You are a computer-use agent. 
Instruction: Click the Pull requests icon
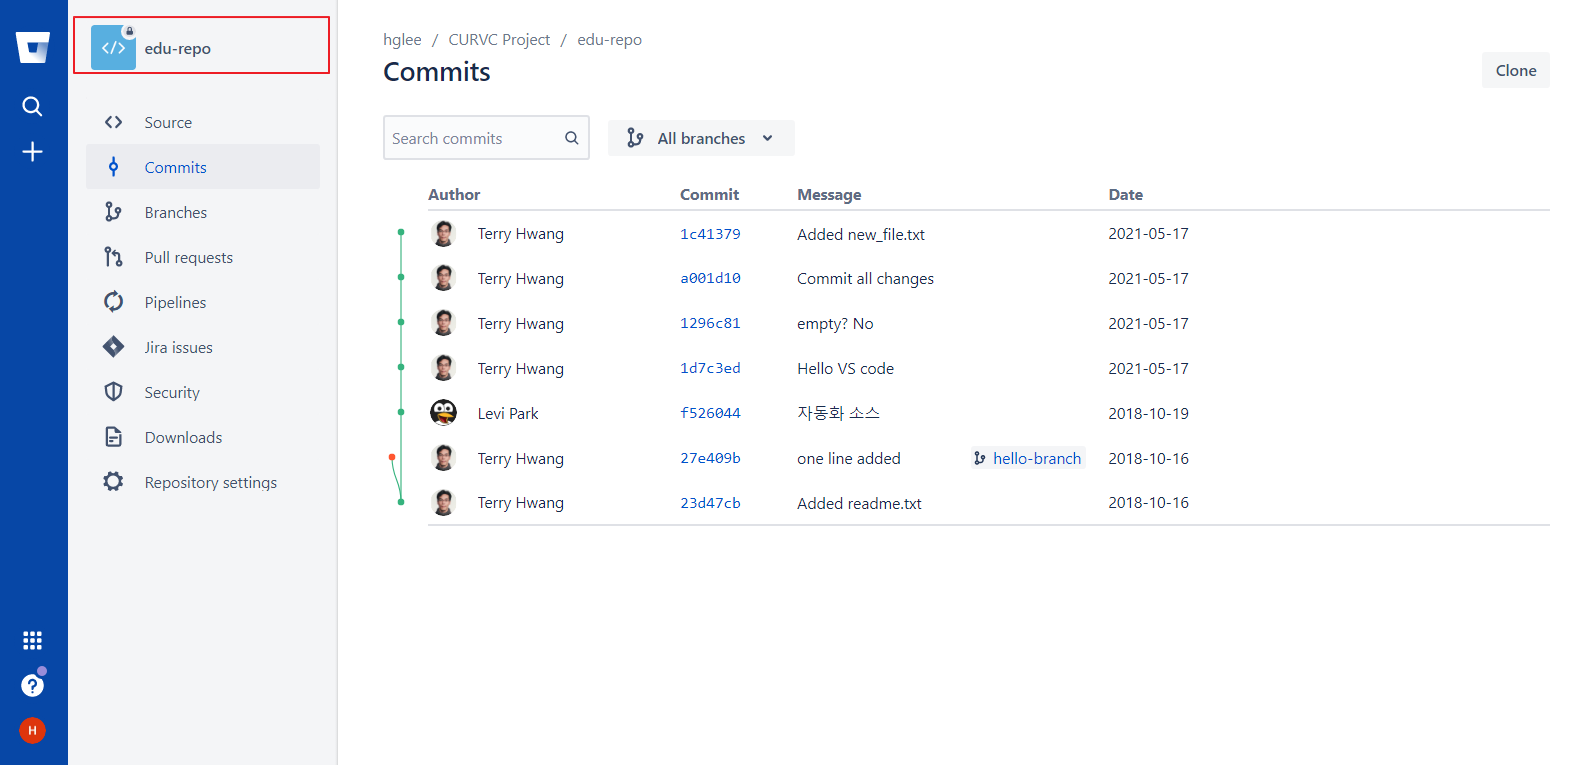pos(113,257)
